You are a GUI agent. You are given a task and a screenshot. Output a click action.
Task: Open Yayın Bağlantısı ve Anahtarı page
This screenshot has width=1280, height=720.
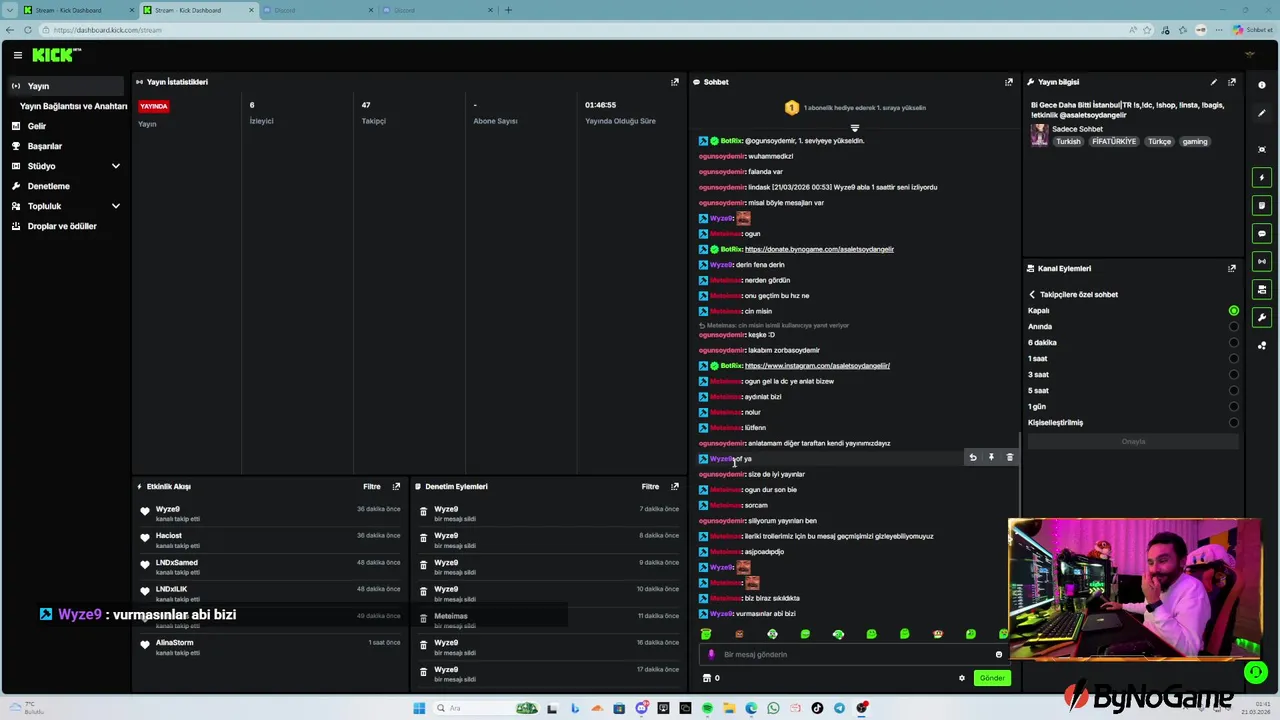point(73,106)
